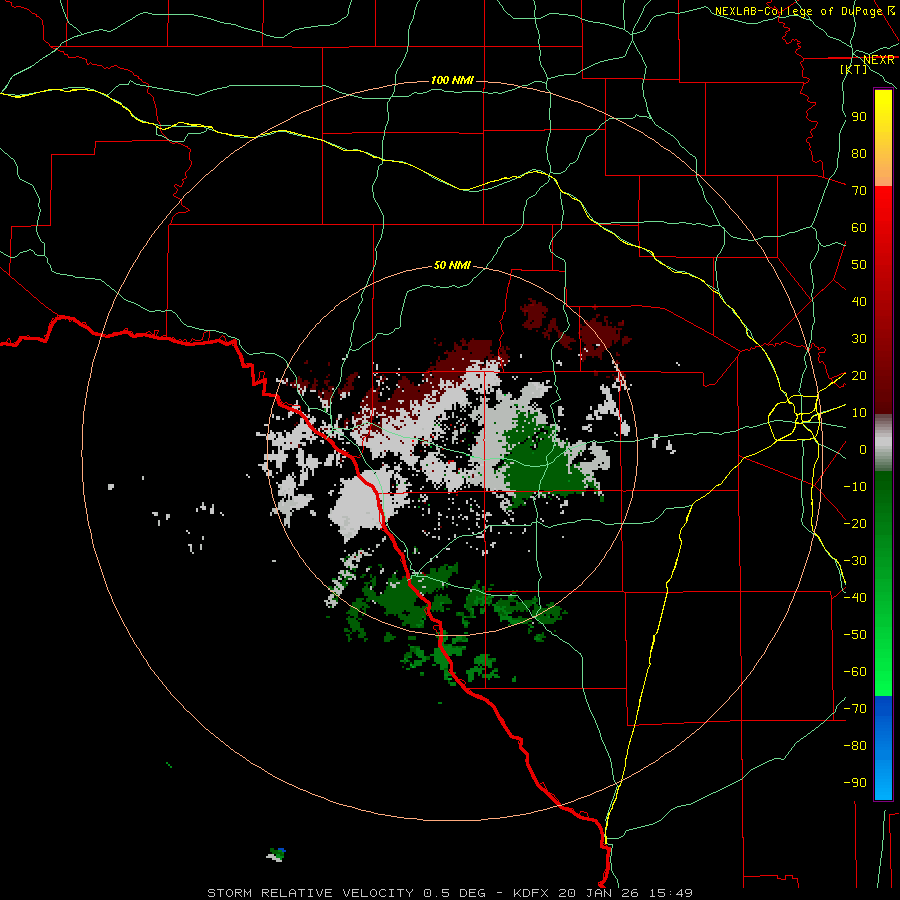Click the 15:49 timestamp in the caption
This screenshot has height=900, width=900.
(x=671, y=893)
